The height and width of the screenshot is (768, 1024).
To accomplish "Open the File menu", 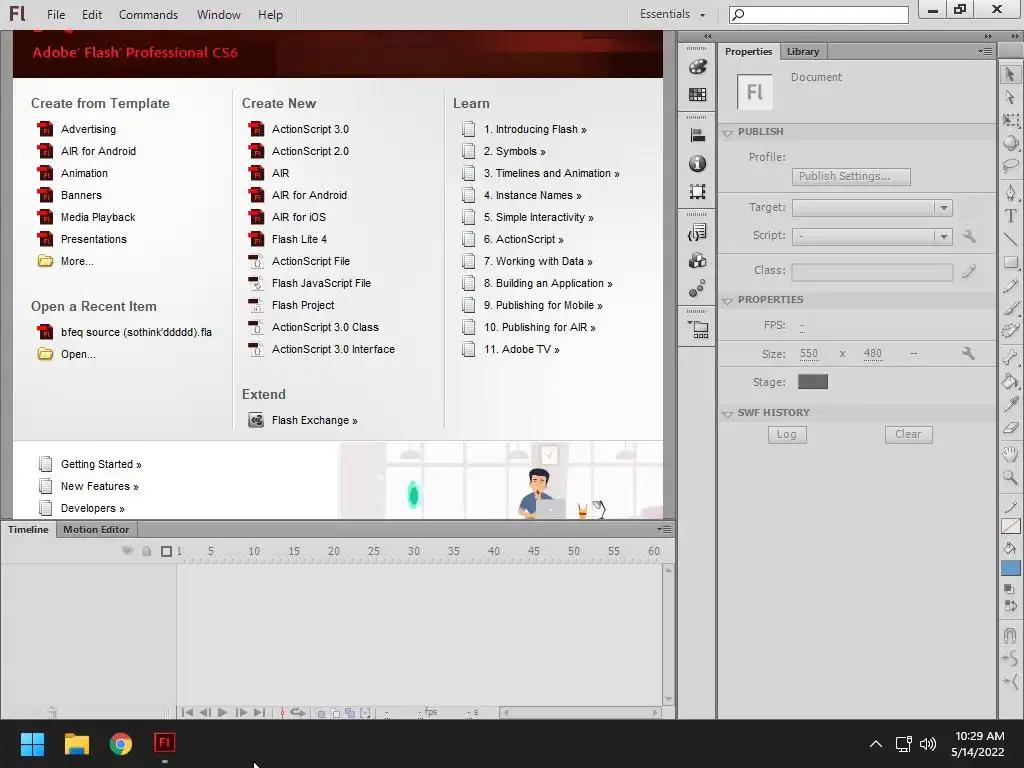I will pos(56,14).
